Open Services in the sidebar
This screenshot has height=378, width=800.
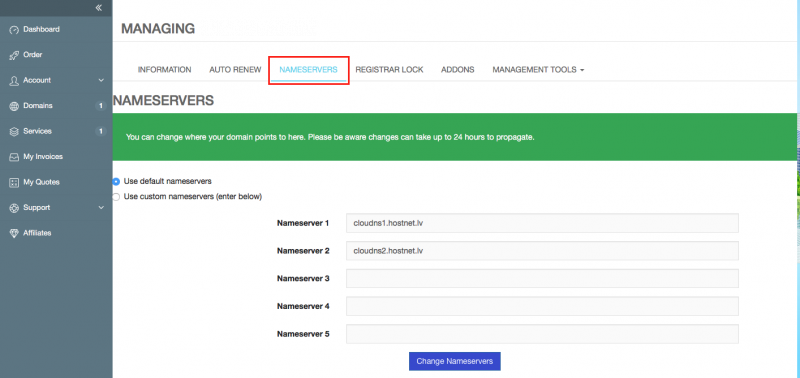click(x=37, y=131)
